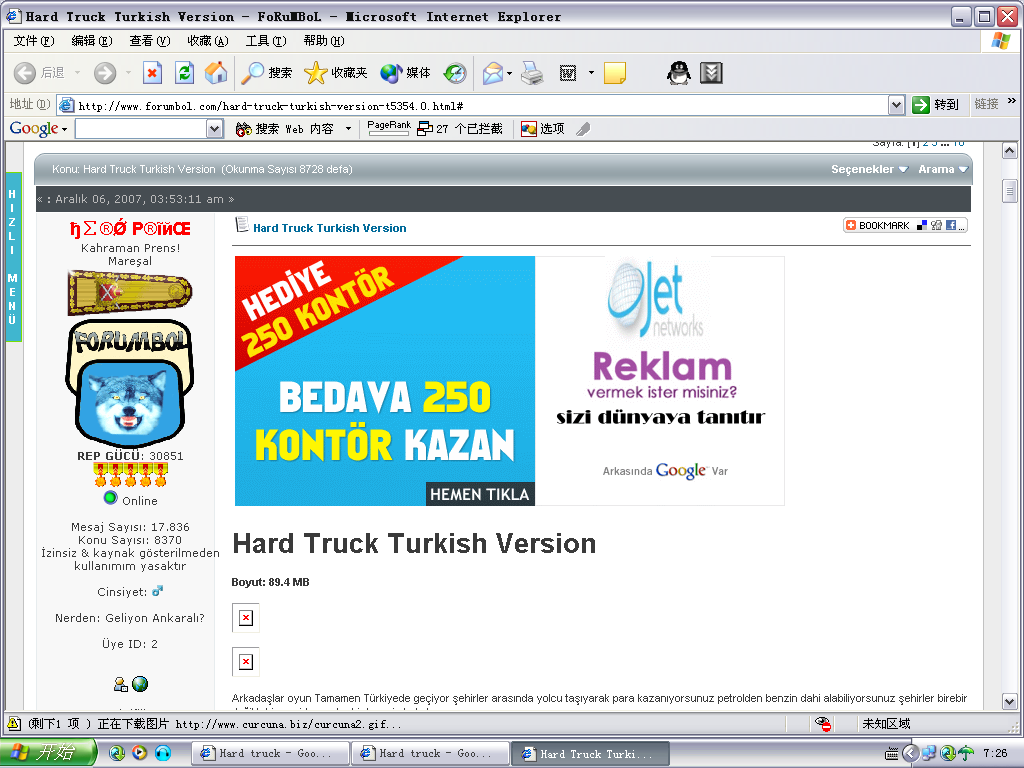Open the Forward button history dropdown arrow

point(128,72)
